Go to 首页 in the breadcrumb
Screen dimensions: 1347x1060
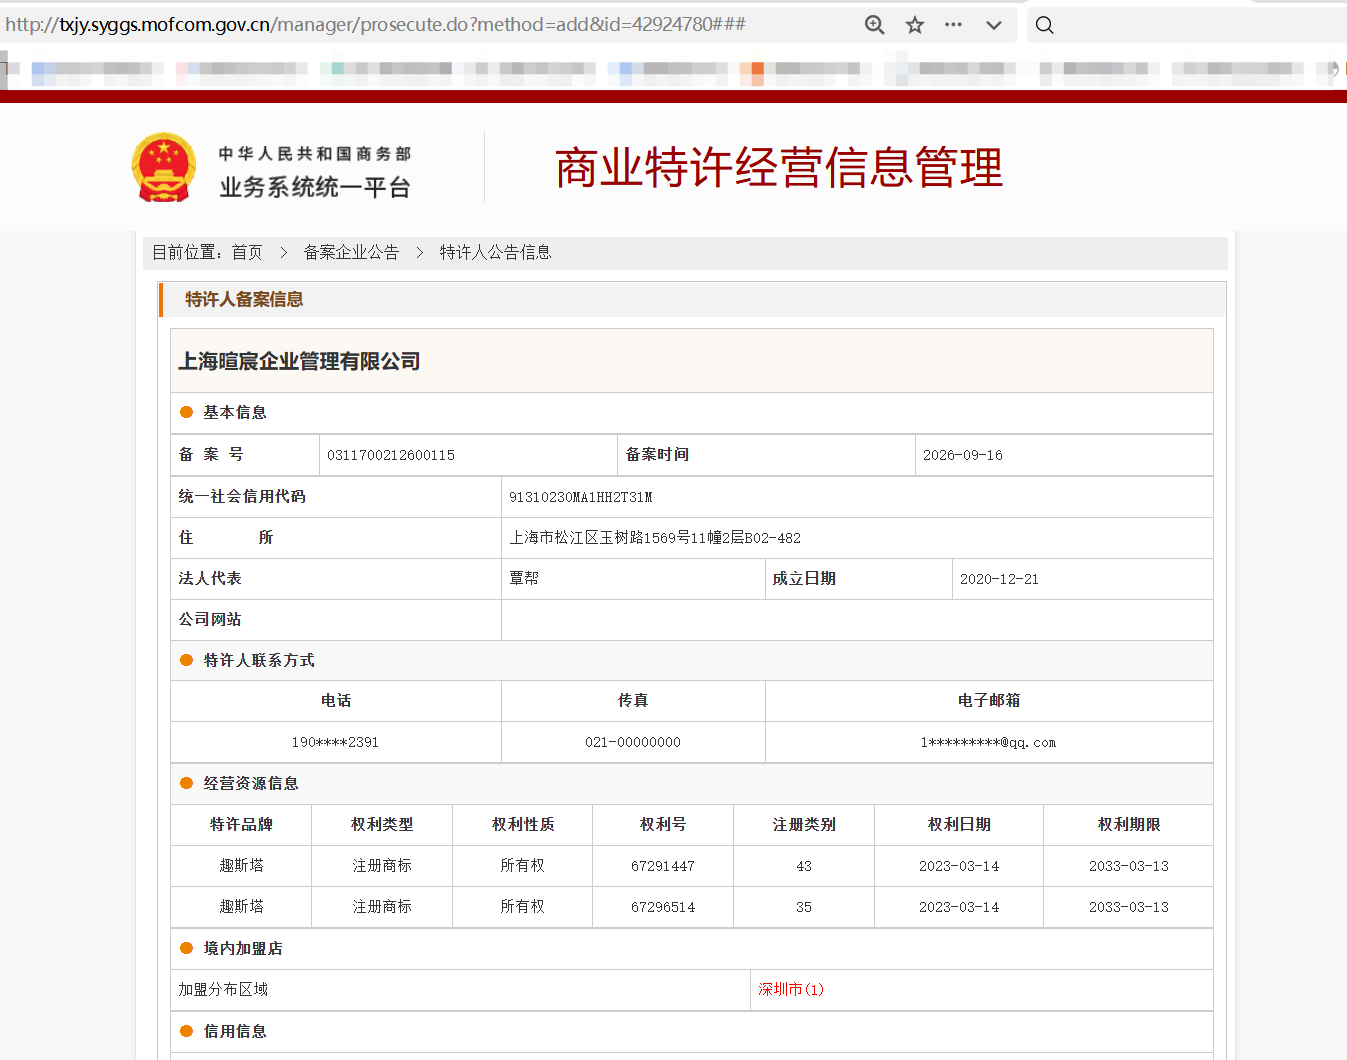coord(247,252)
